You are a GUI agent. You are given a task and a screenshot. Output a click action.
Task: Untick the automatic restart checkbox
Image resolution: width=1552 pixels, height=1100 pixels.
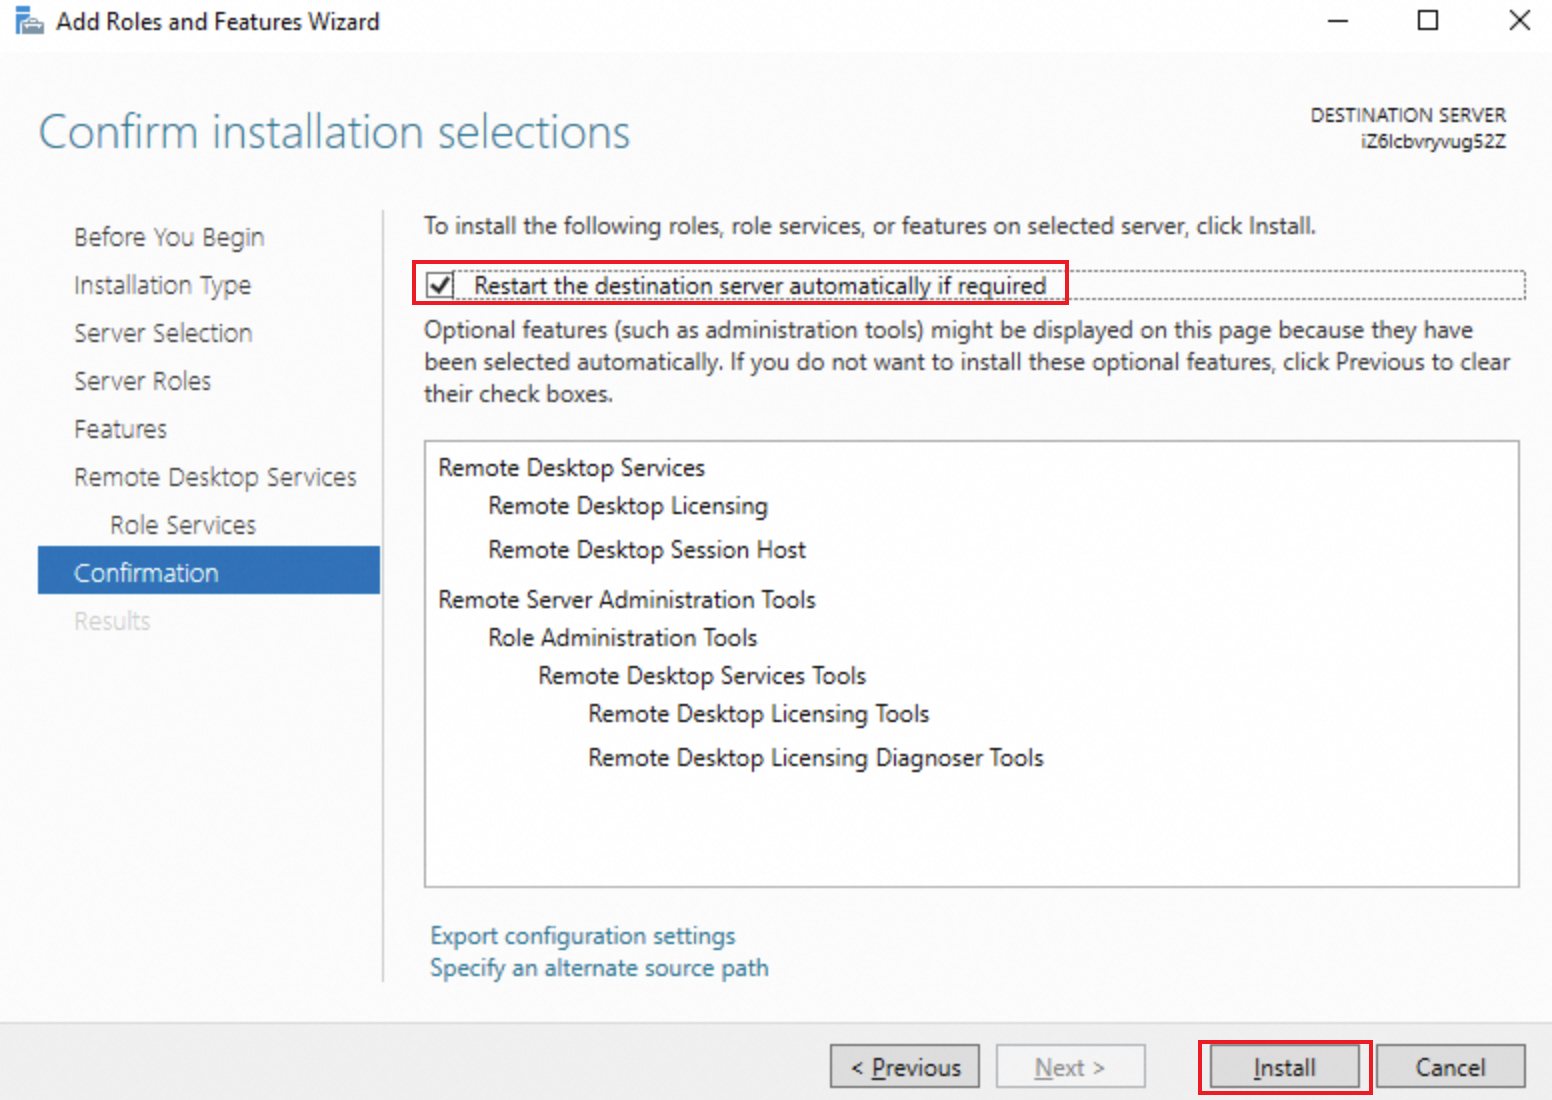(440, 285)
